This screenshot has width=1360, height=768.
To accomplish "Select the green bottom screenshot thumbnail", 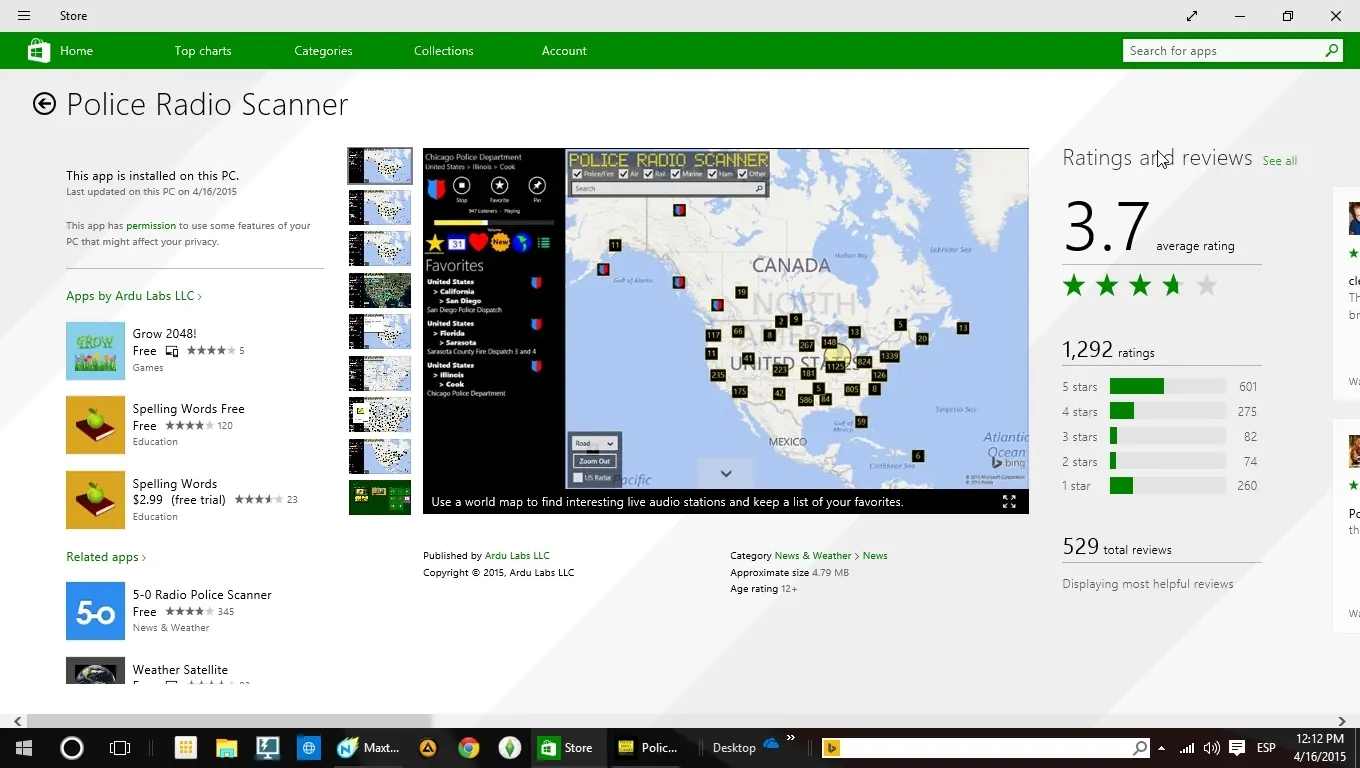I will pos(380,498).
